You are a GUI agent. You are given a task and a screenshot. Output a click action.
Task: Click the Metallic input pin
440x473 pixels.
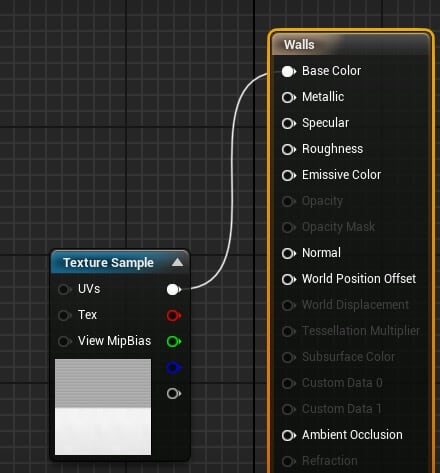289,97
